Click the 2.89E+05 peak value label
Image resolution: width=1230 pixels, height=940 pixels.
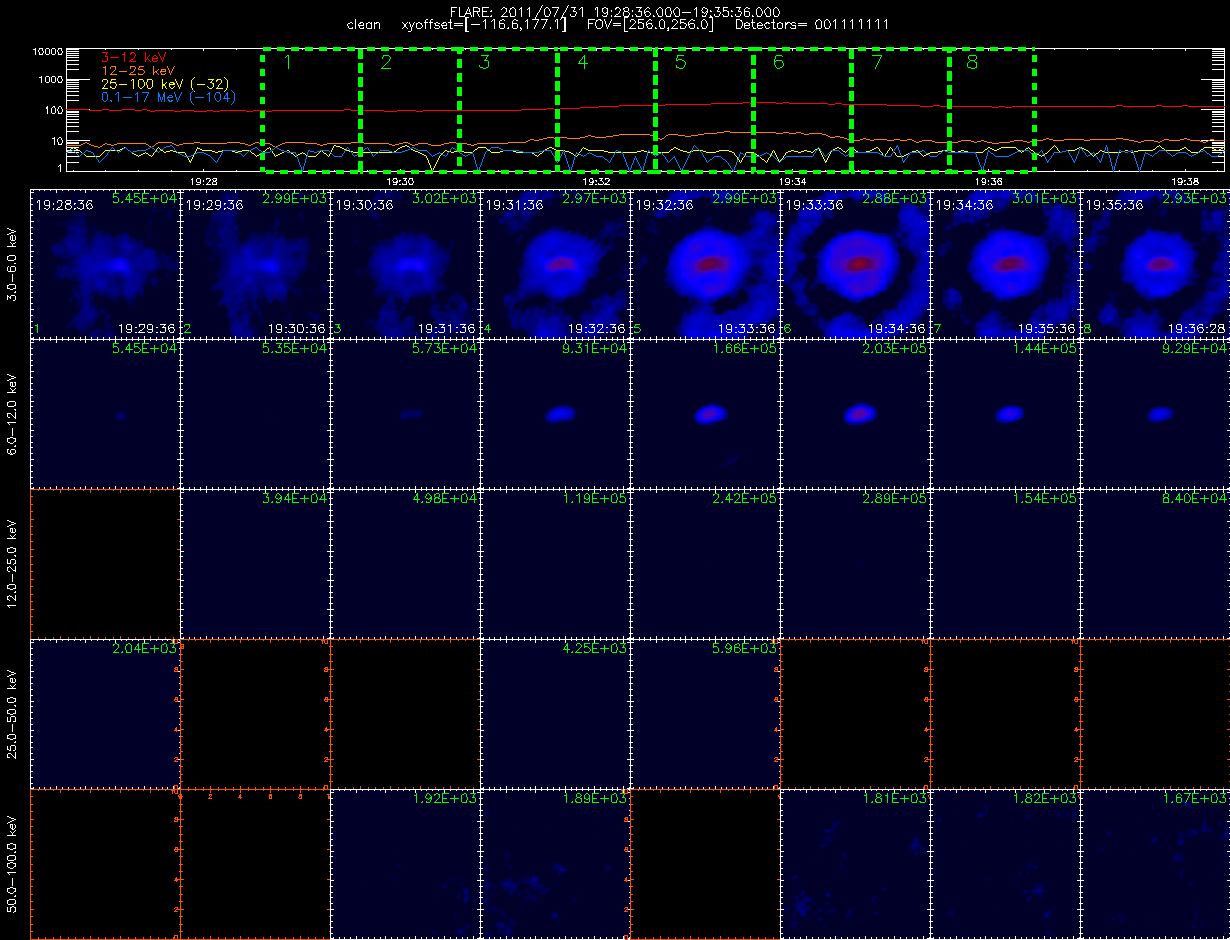[895, 499]
